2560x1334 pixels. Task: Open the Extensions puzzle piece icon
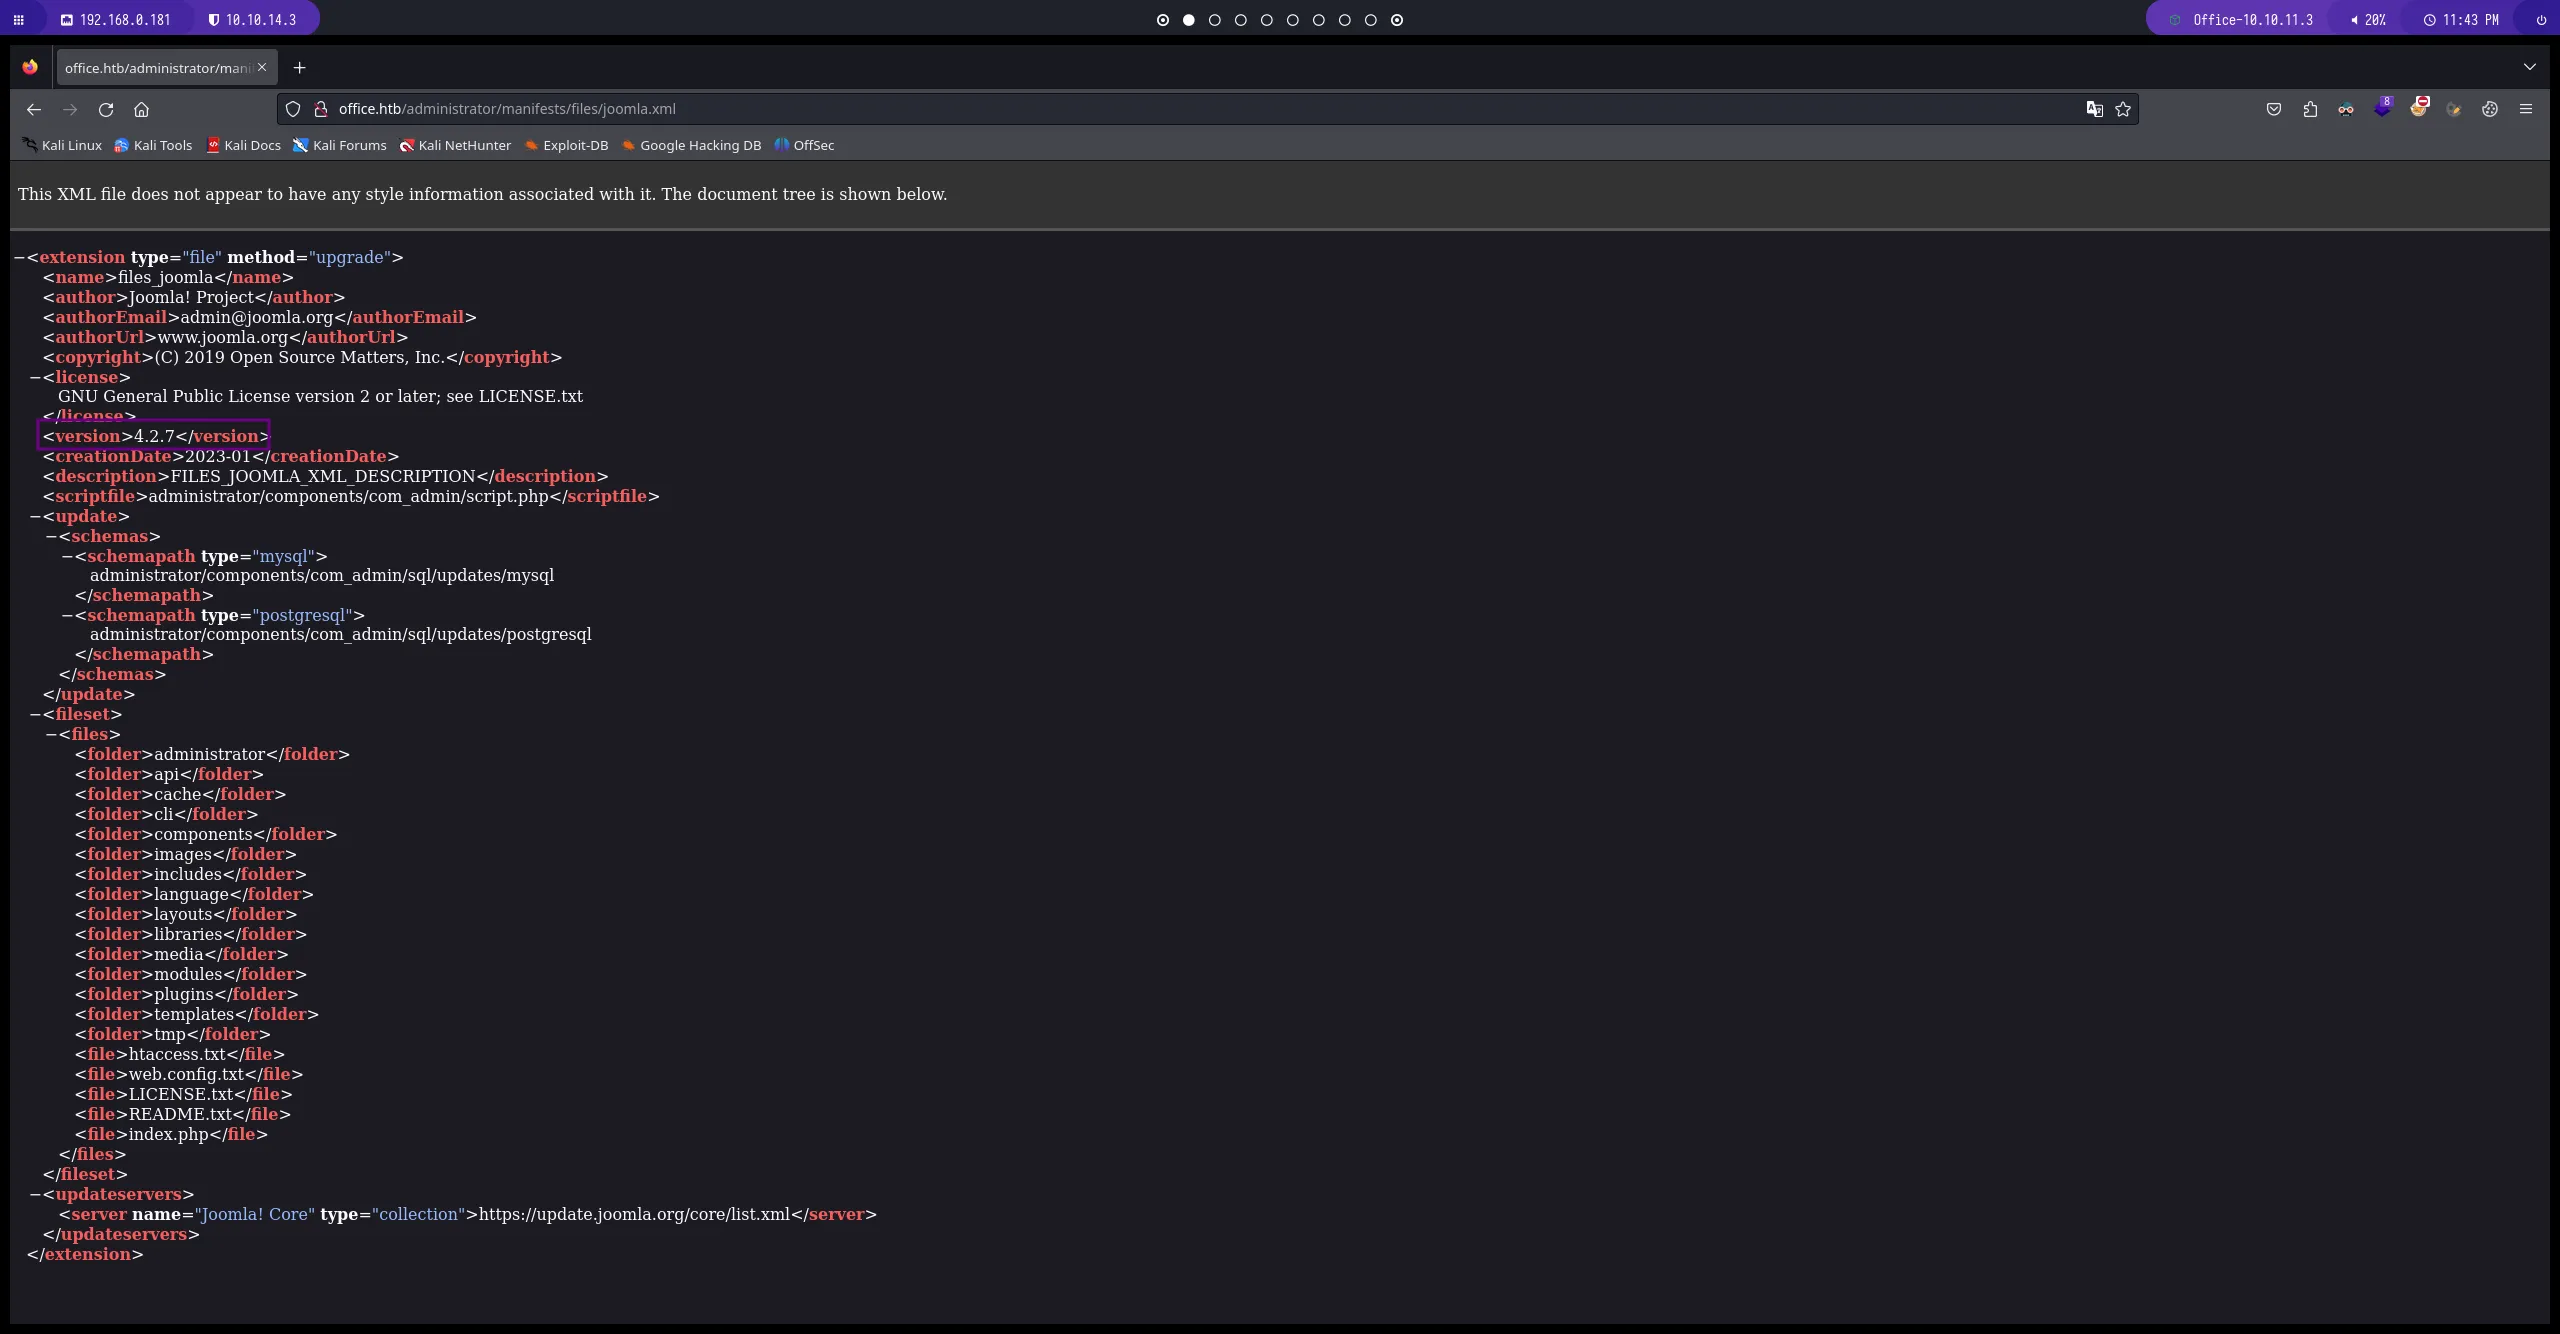[x=2310, y=109]
